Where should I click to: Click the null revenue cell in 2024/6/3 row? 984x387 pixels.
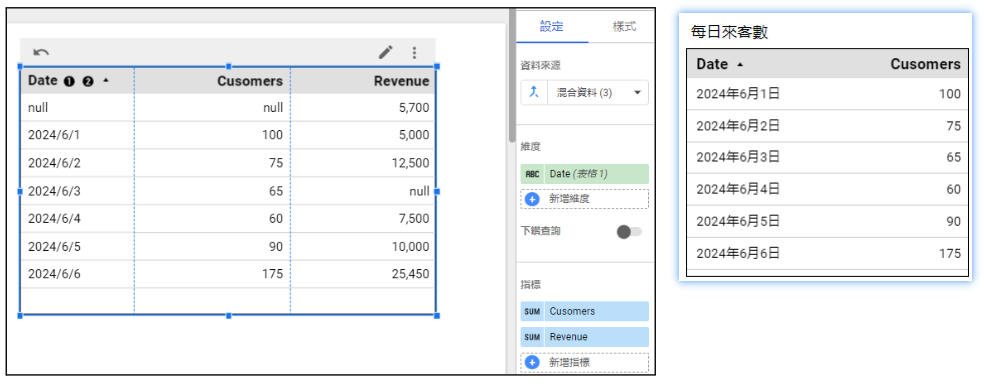[x=420, y=191]
